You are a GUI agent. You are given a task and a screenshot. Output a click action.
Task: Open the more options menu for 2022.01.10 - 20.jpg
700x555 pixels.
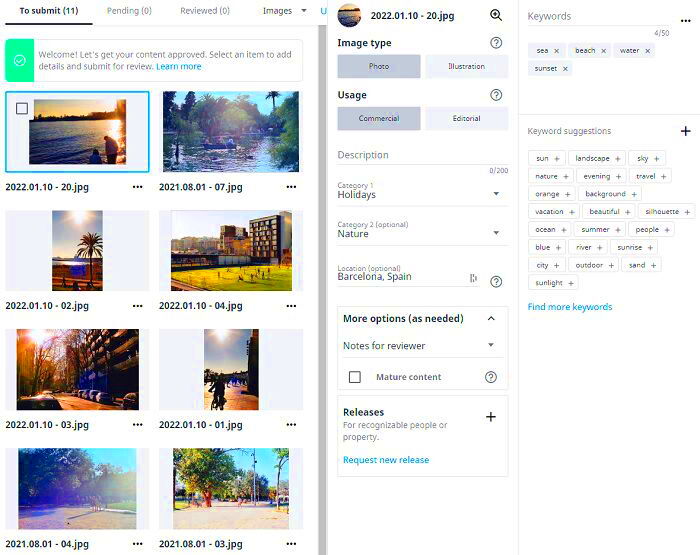[x=138, y=187]
